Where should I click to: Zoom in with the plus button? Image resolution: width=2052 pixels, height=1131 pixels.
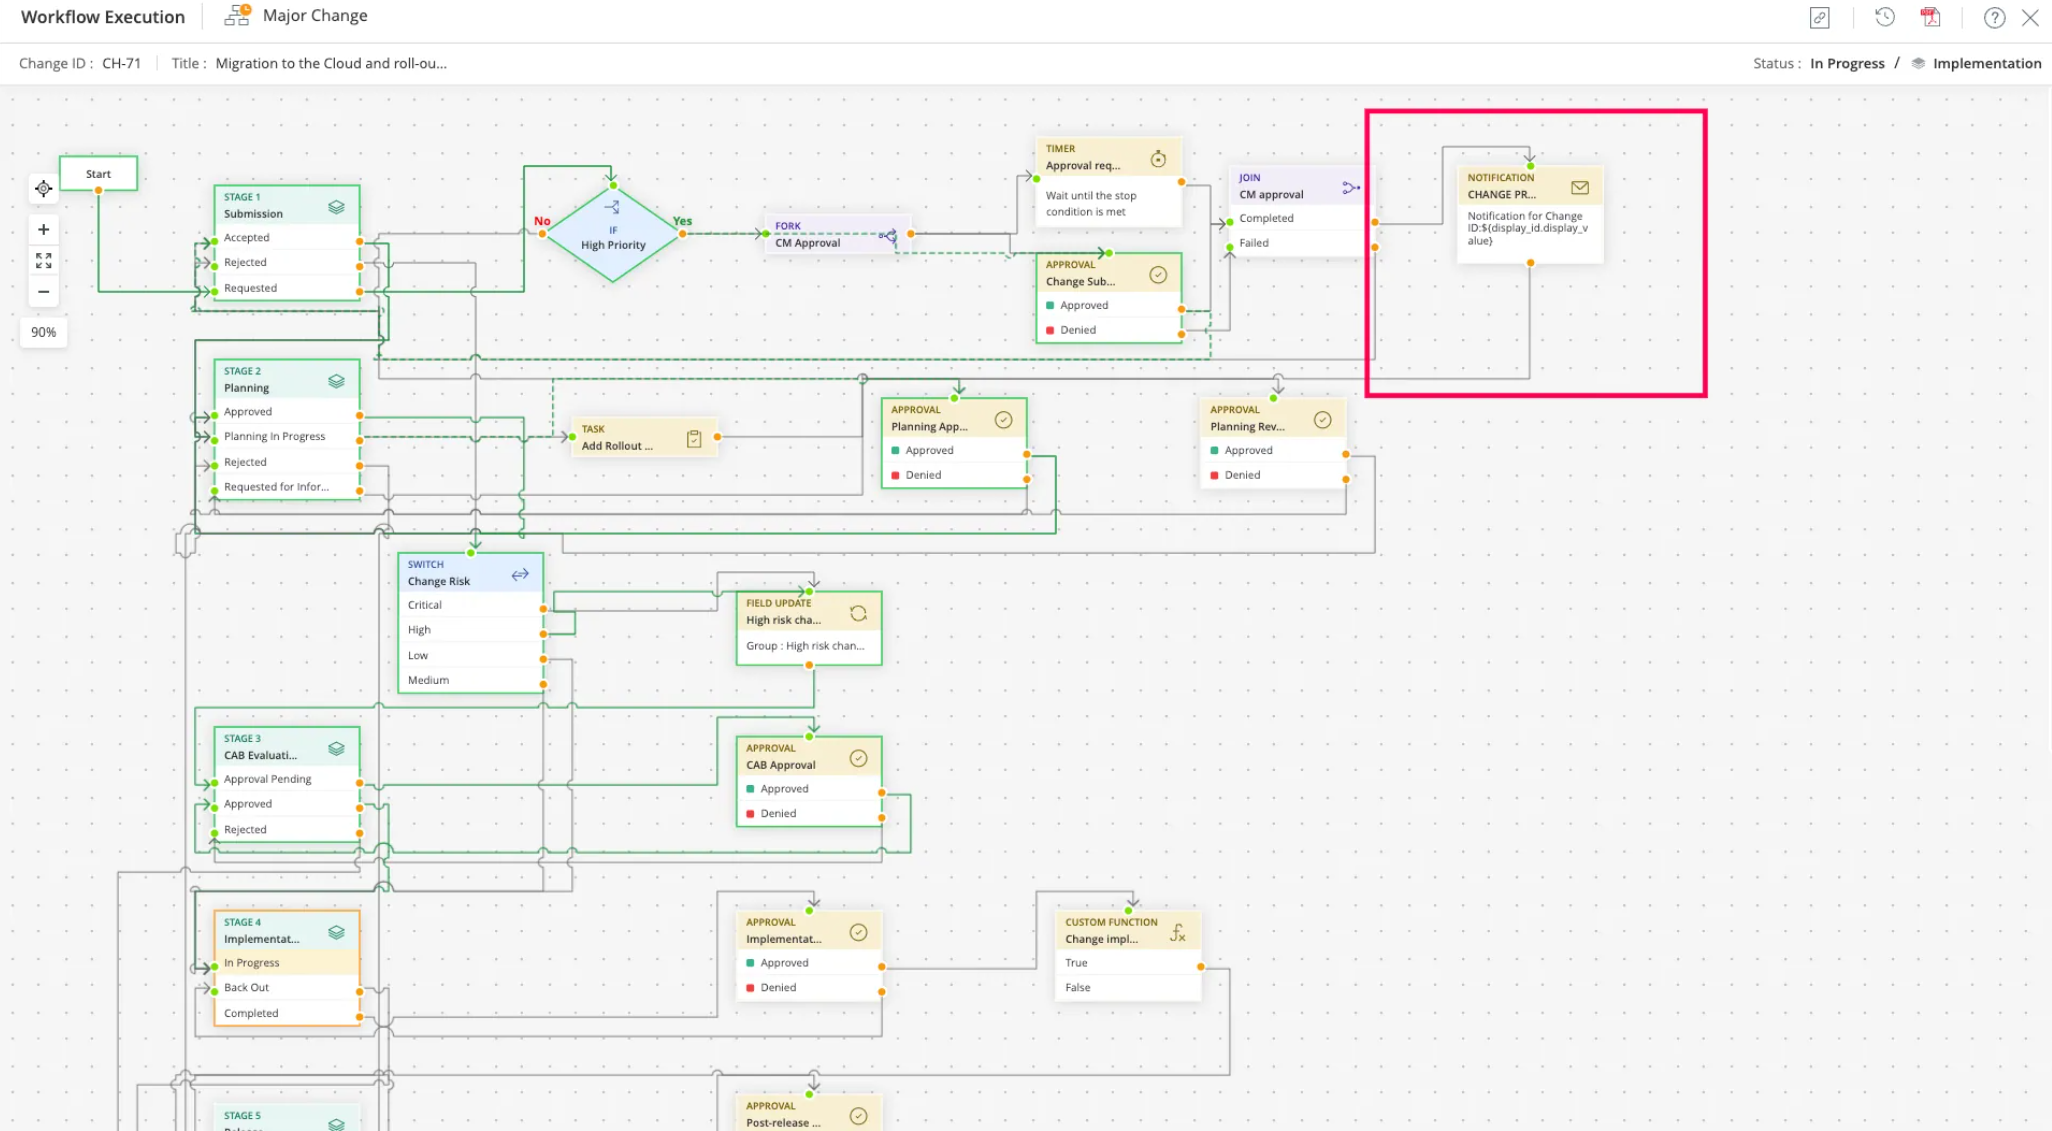tap(43, 229)
